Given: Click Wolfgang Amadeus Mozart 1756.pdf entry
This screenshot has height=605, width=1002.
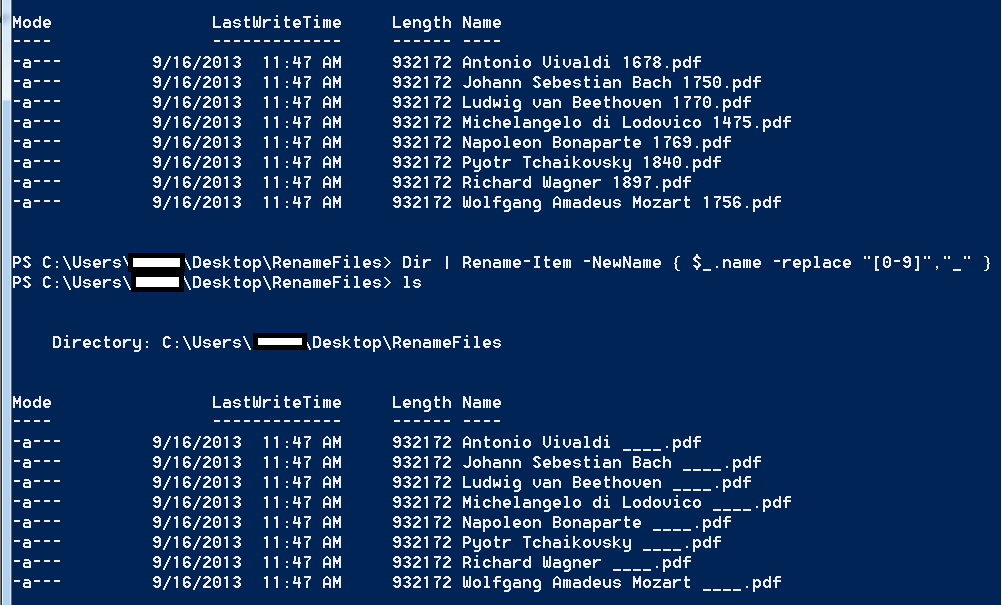Looking at the screenshot, I should pos(621,203).
